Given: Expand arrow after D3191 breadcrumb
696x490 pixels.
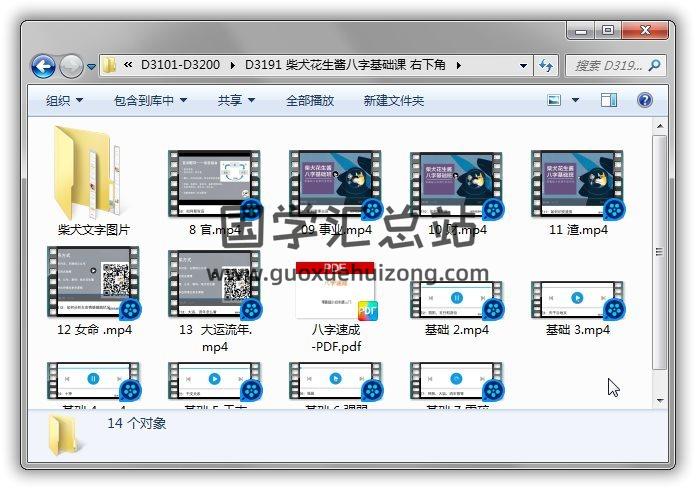Looking at the screenshot, I should 459,66.
